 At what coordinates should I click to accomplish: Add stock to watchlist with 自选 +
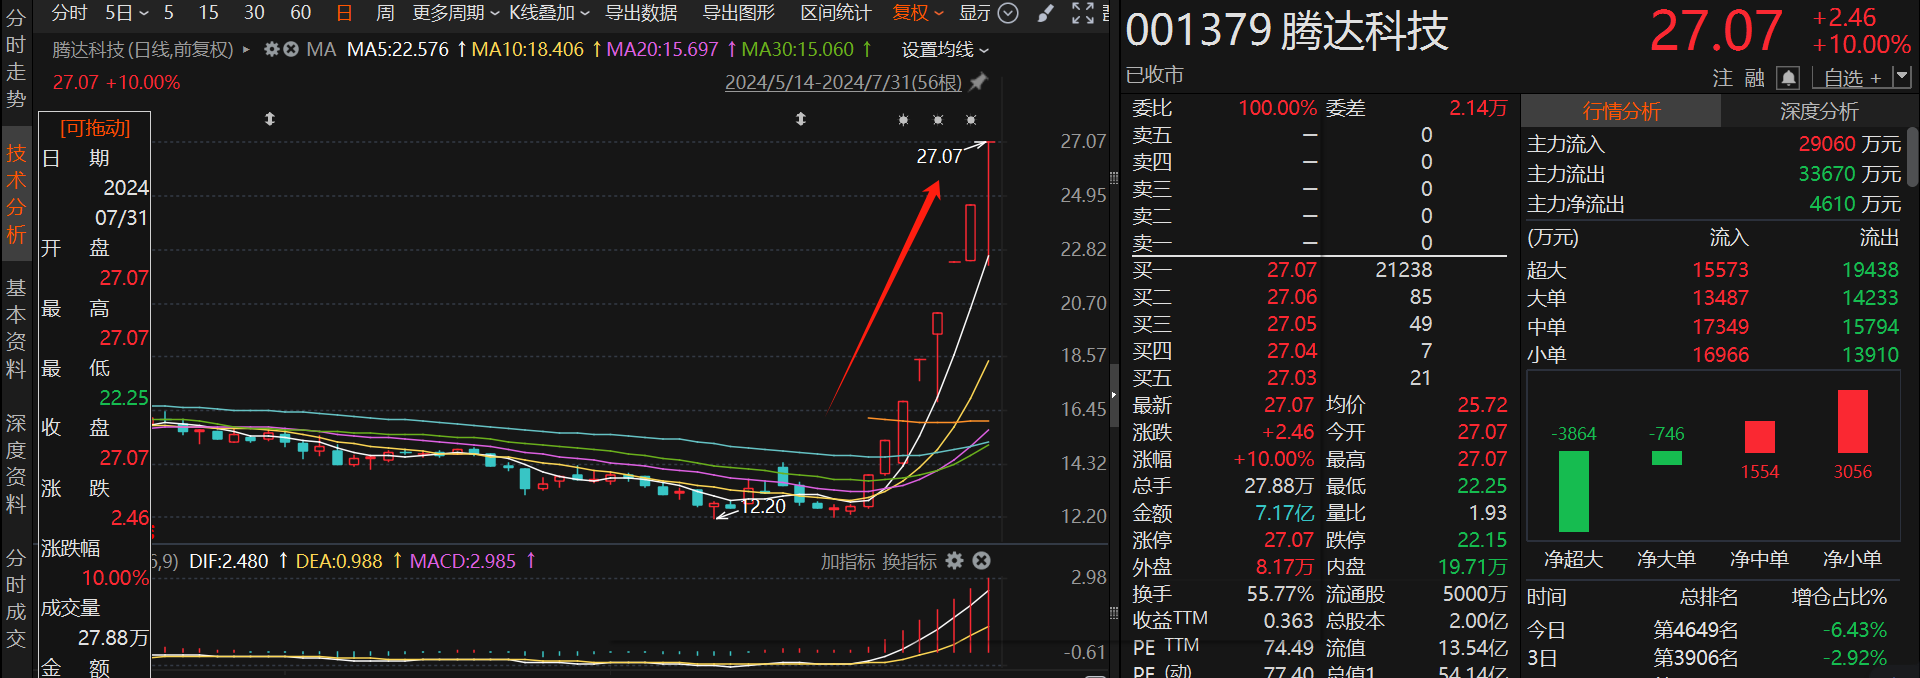[x=1852, y=78]
